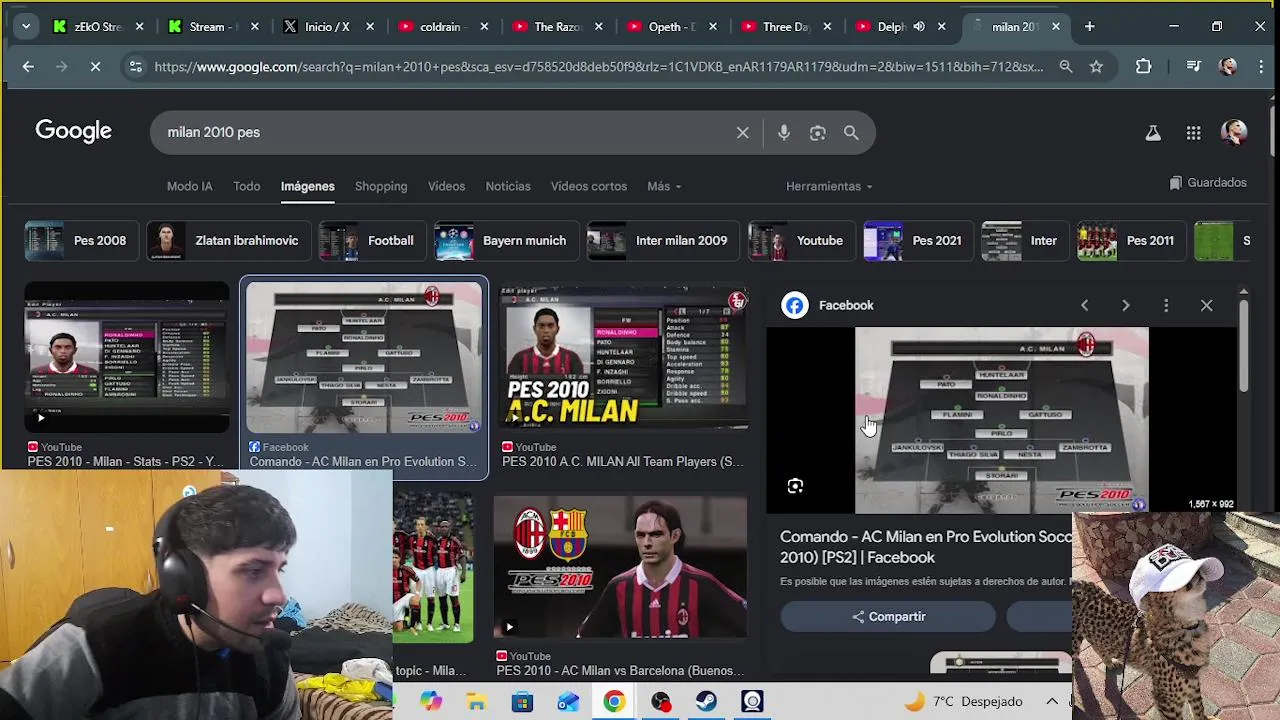Click the Compartir share button

[x=888, y=617]
